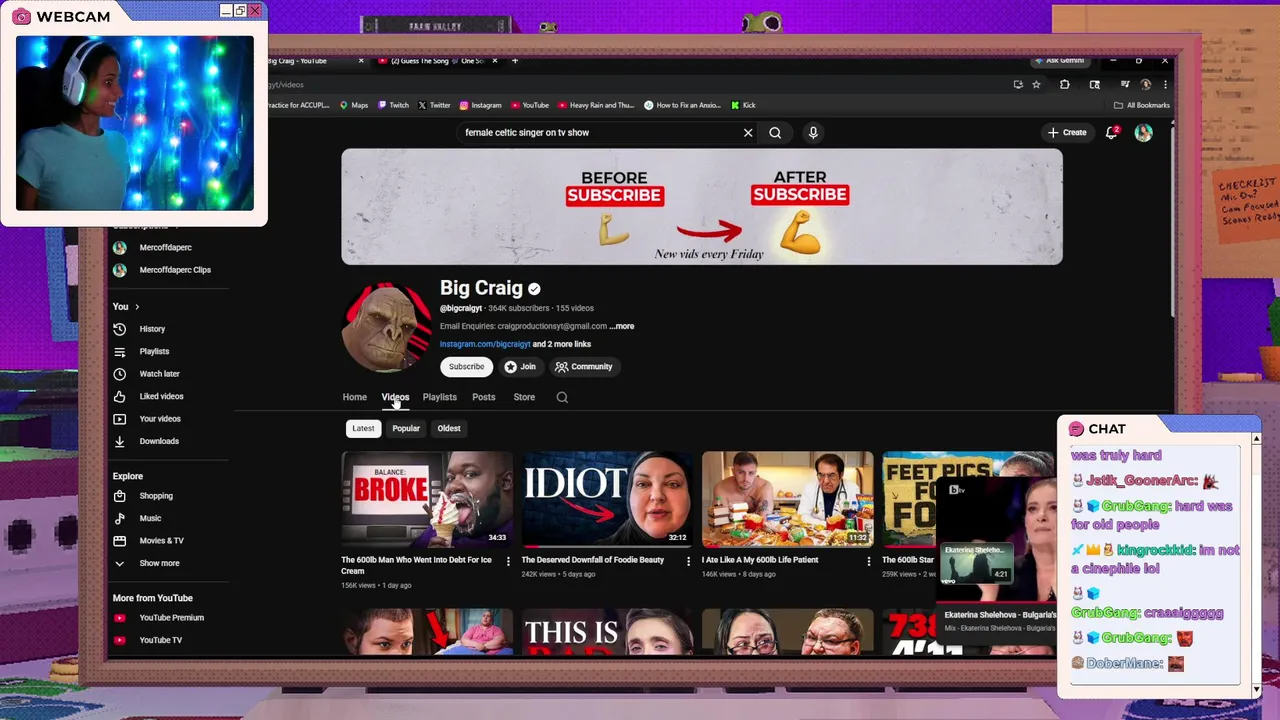This screenshot has width=1280, height=720.
Task: Open Chrome extensions puzzle icon
Action: coord(1064,84)
